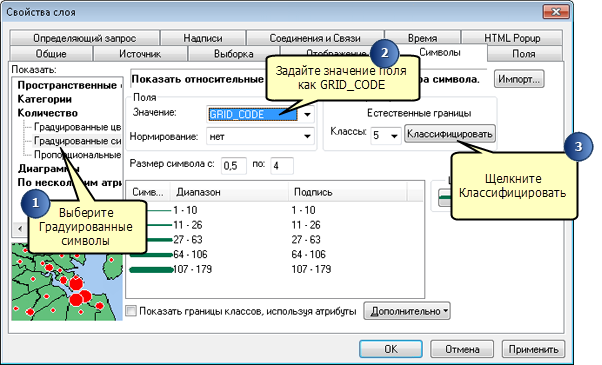Screen dimensions: 602x365
Task: Select the Символы tab
Action: coord(440,52)
